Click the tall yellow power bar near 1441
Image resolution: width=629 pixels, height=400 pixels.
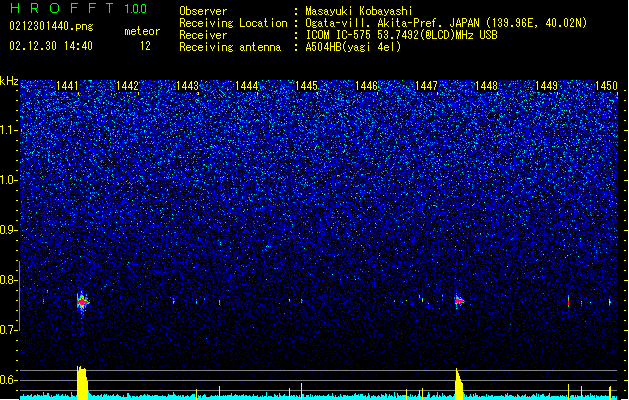point(82,382)
